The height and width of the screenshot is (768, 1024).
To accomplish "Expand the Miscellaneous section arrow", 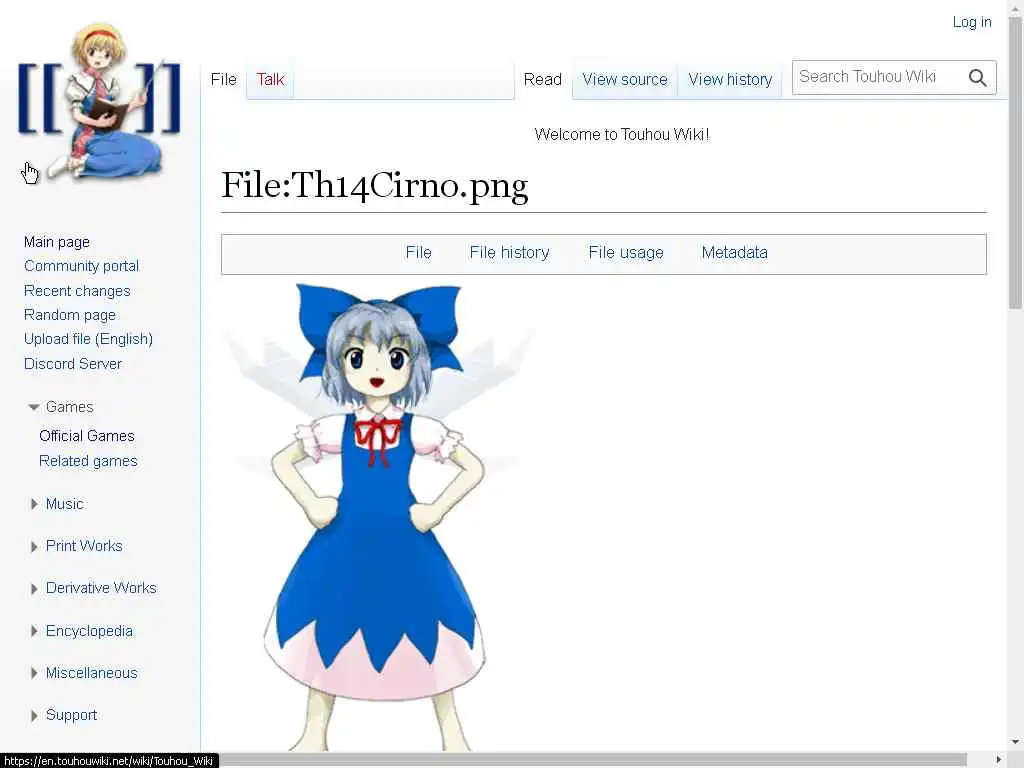I will [x=34, y=673].
